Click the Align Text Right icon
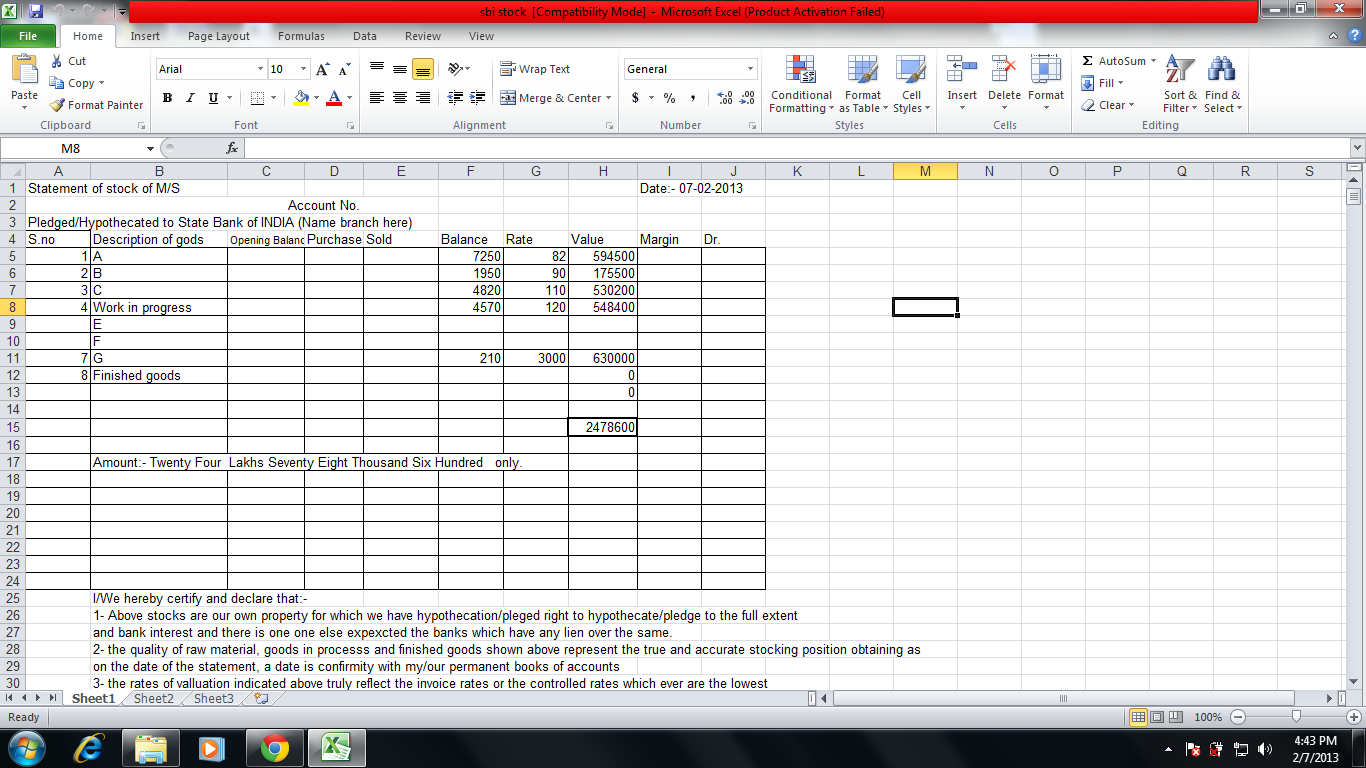This screenshot has width=1366, height=768. [423, 98]
